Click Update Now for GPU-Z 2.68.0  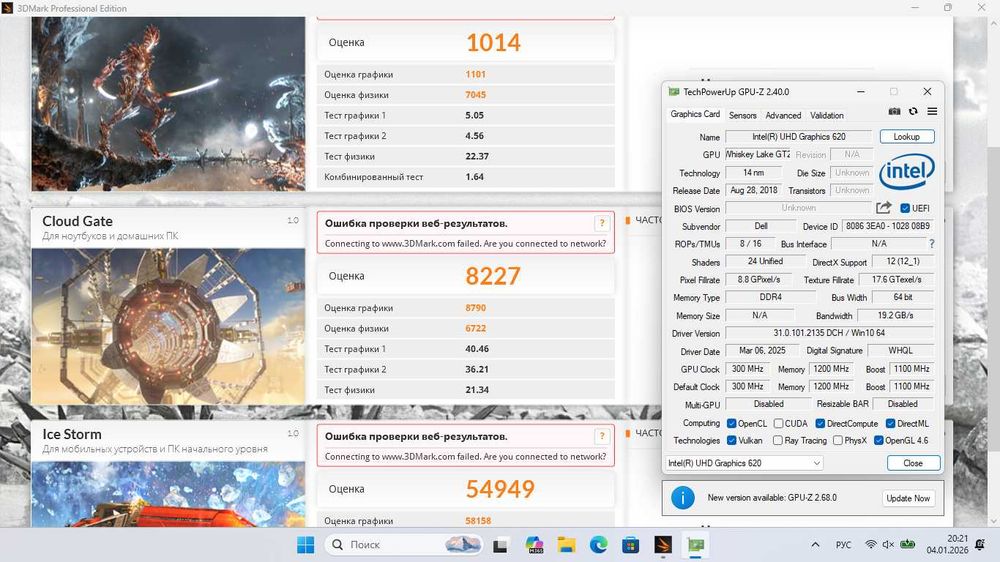[x=908, y=498]
